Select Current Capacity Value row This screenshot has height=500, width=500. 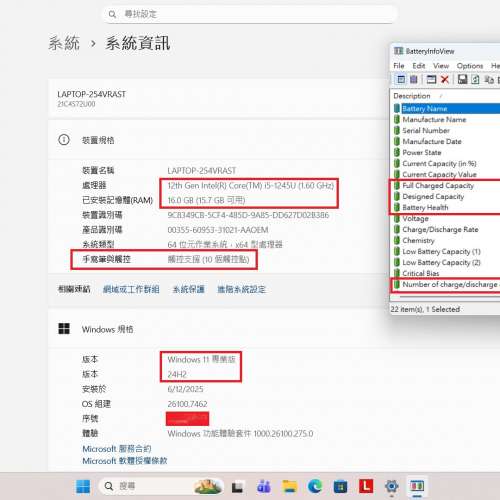pyautogui.click(x=446, y=175)
